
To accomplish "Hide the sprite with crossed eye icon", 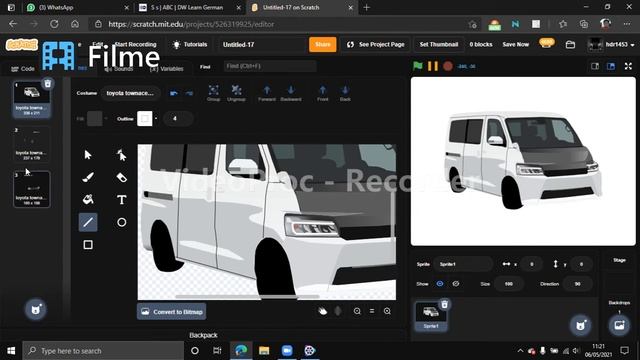I will (x=456, y=284).
